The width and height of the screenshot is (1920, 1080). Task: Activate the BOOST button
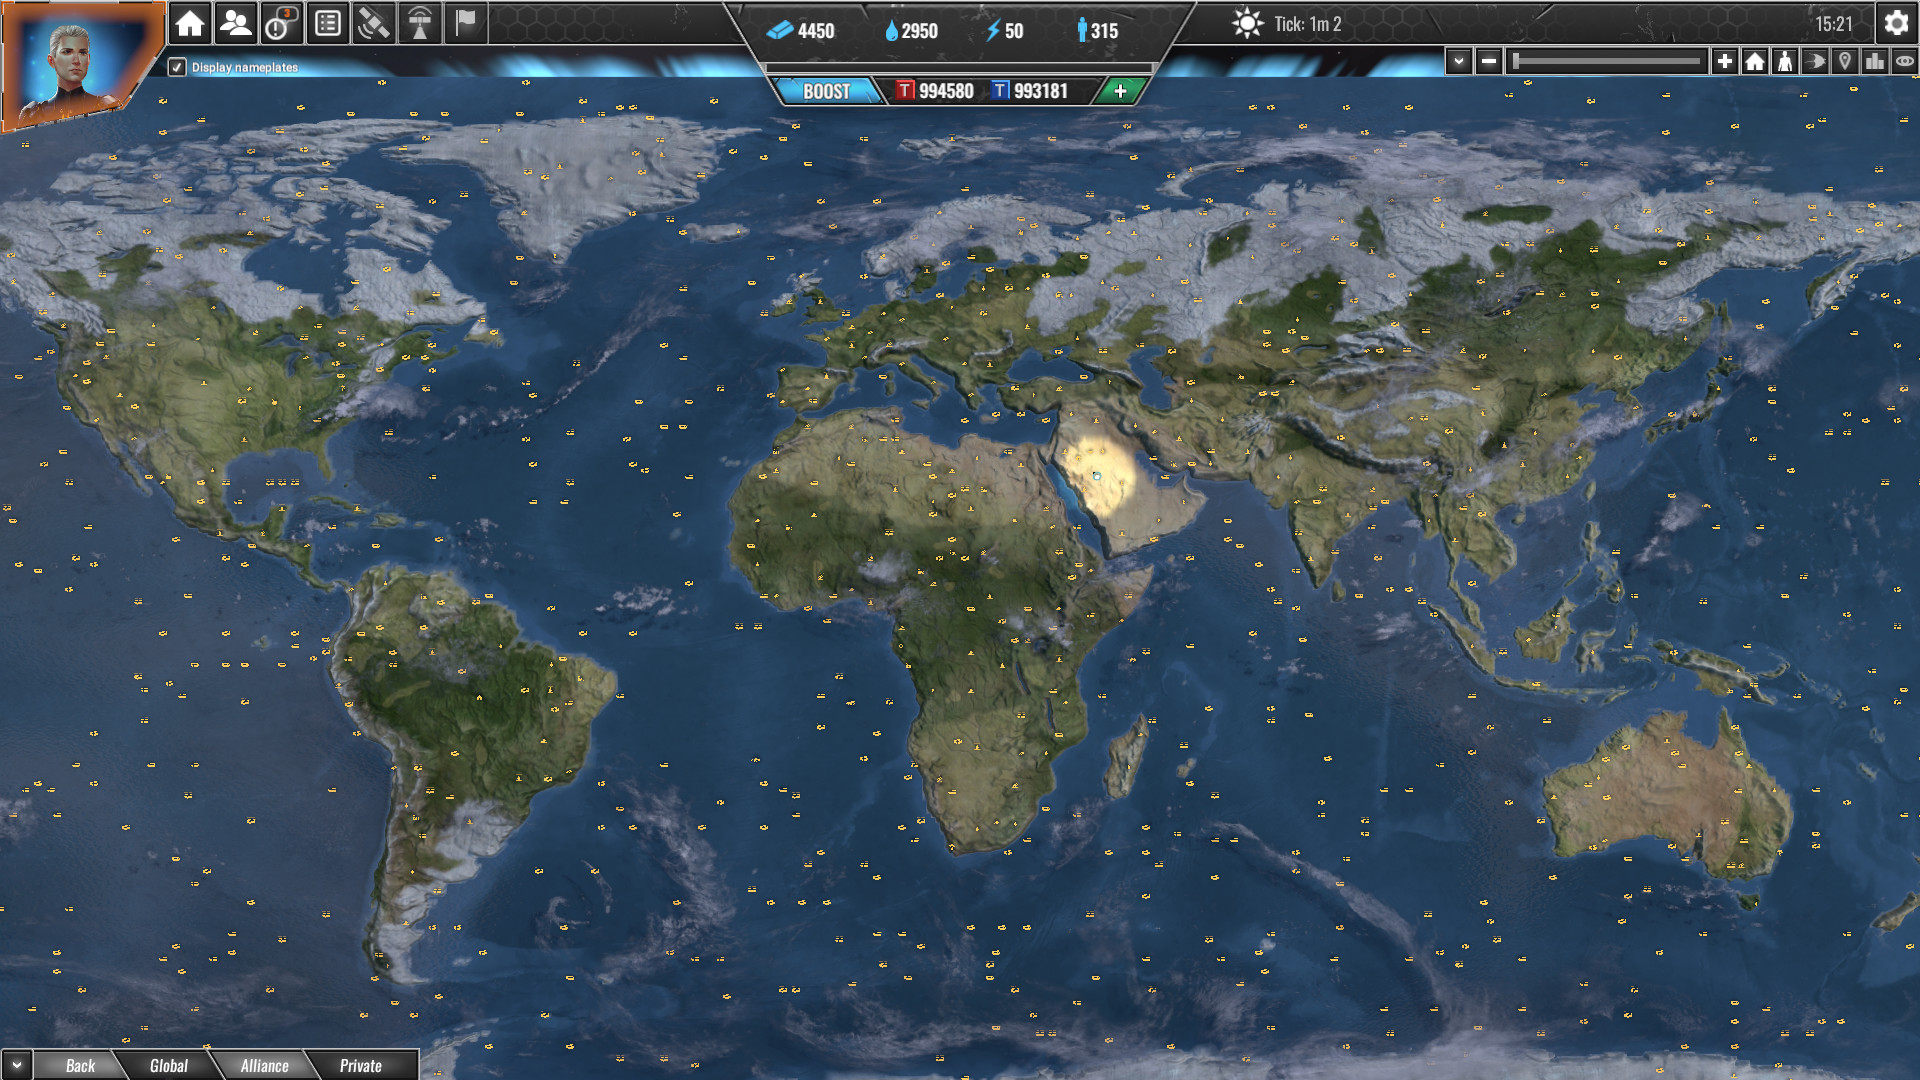point(825,92)
